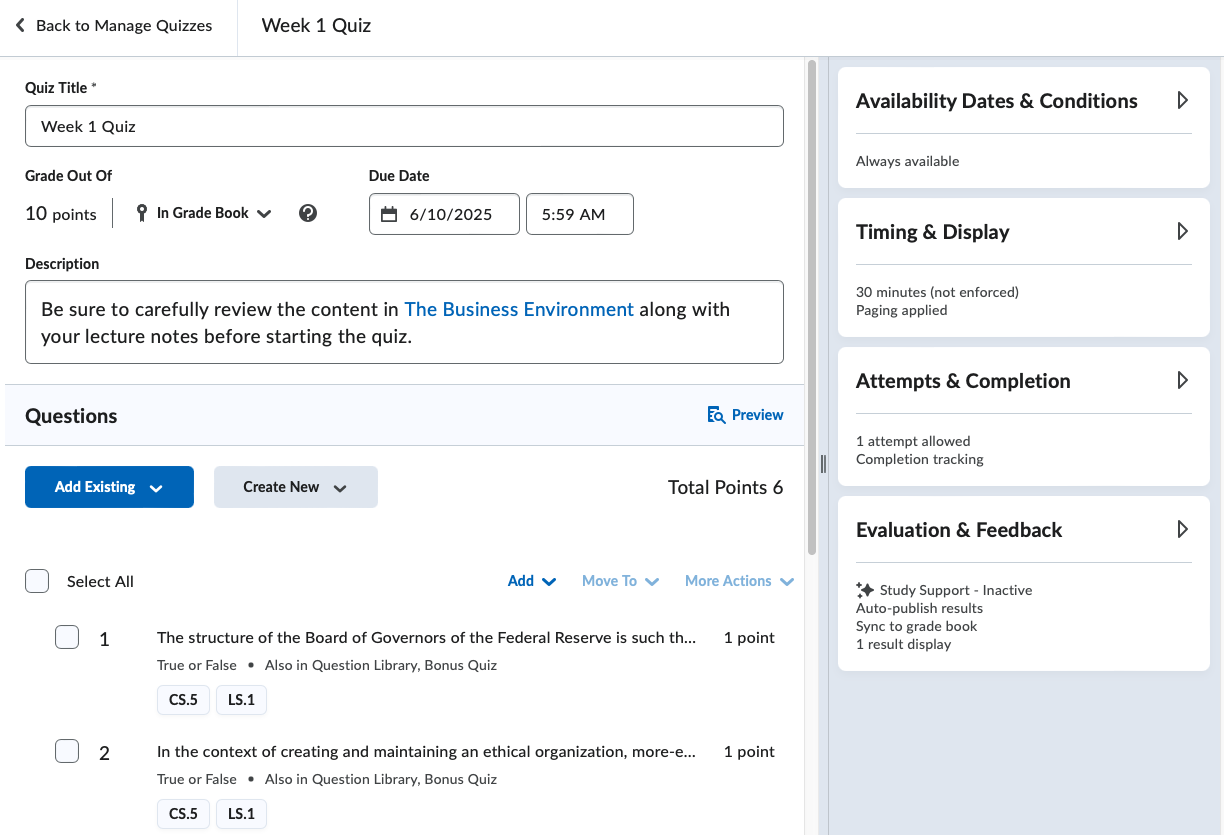1224x835 pixels.
Task: Open the In Grade Book dropdown
Action: tap(214, 213)
